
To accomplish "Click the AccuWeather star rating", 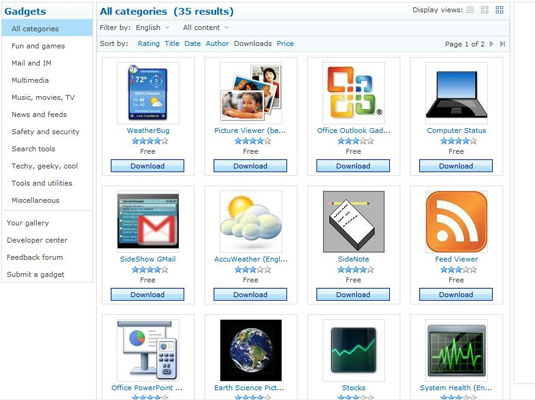I will point(252,270).
